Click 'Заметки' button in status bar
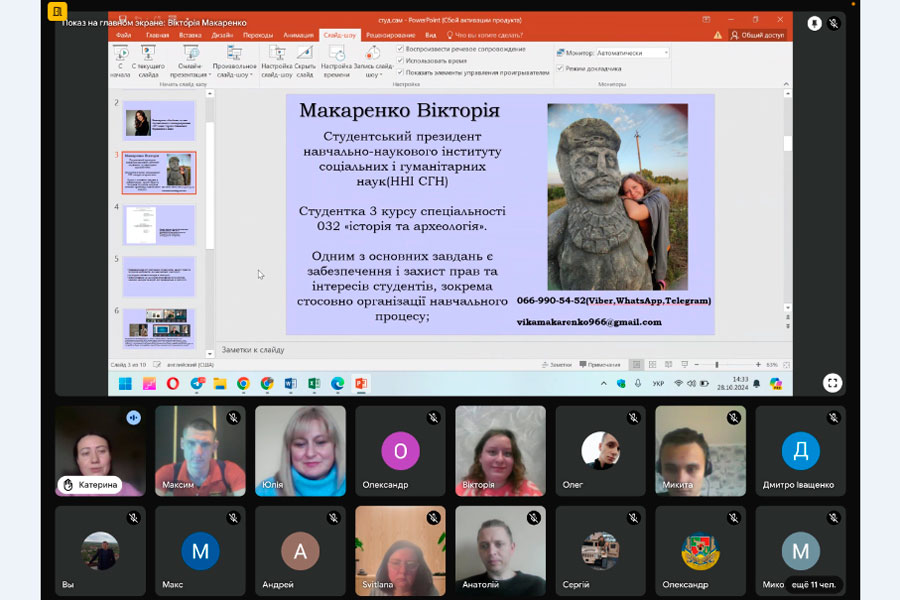Screen dimensions: 900x600 pos(560,365)
